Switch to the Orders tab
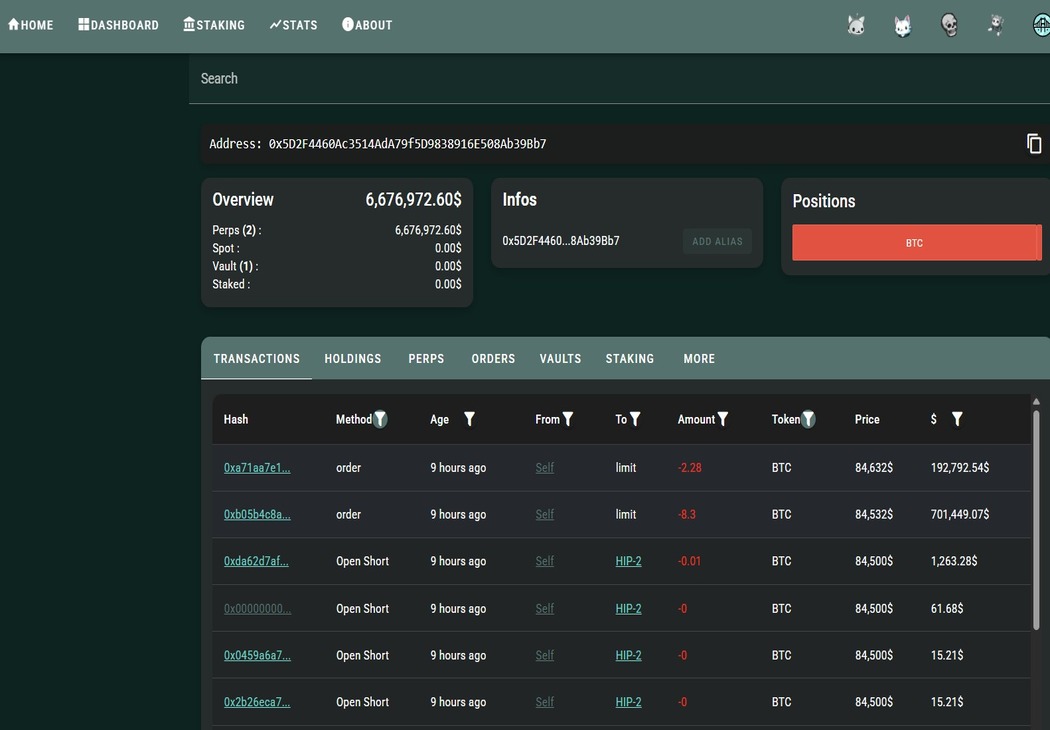 (493, 359)
